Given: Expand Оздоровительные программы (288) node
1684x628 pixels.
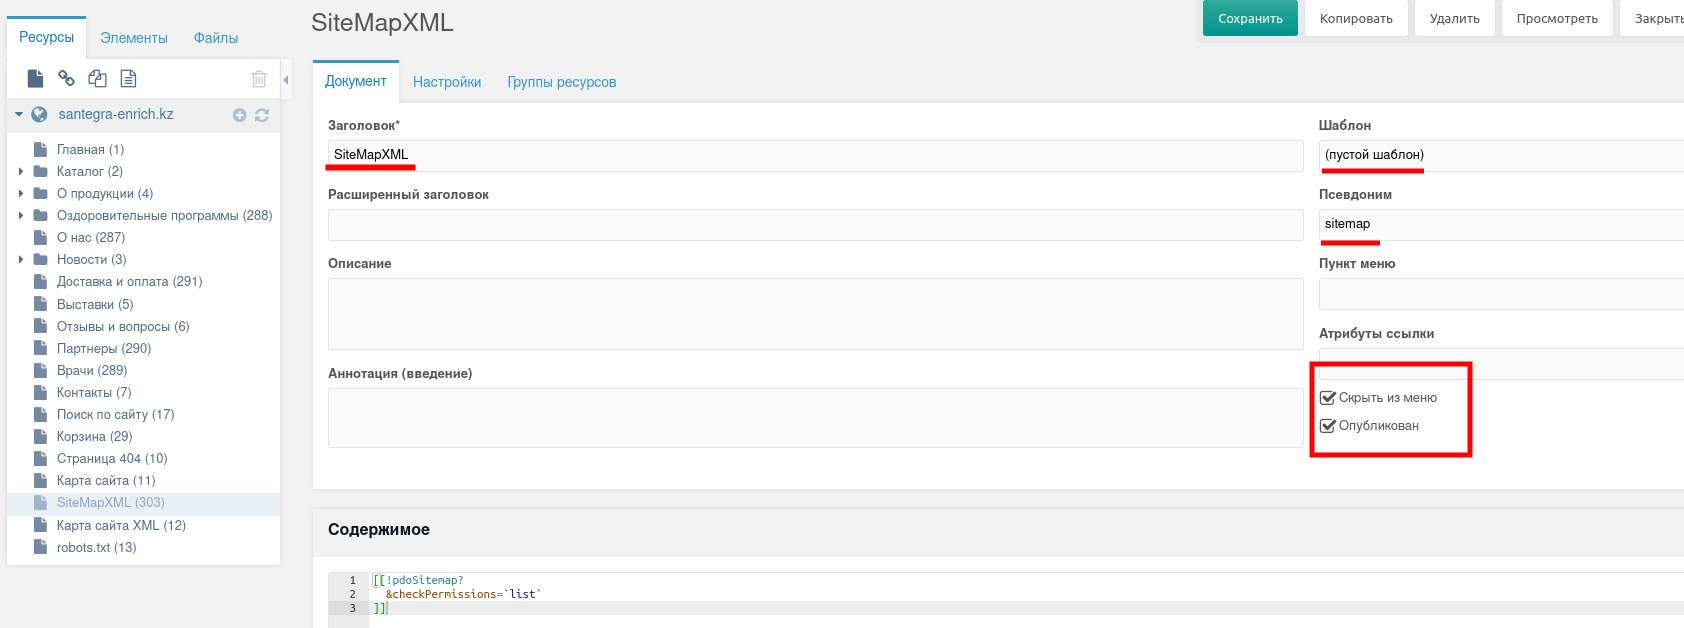Looking at the screenshot, I should click(x=20, y=215).
